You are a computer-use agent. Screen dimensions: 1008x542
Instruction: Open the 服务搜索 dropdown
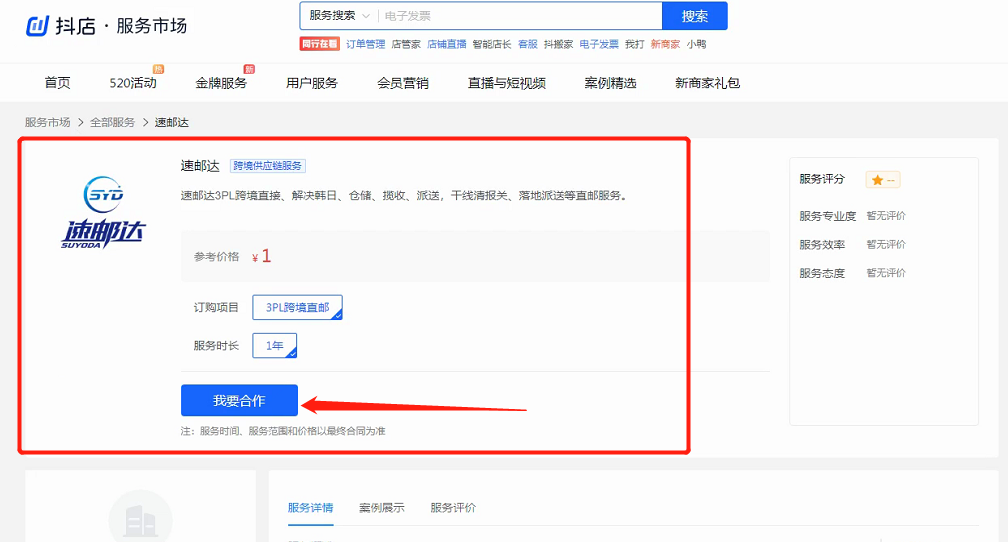(x=339, y=15)
